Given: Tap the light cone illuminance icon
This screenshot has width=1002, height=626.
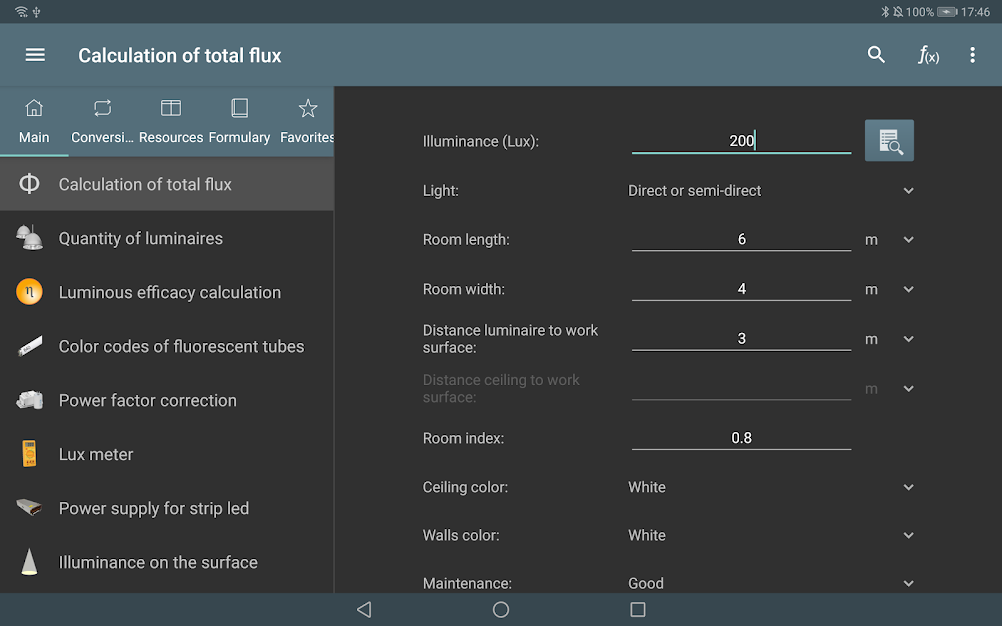Looking at the screenshot, I should pos(29,562).
